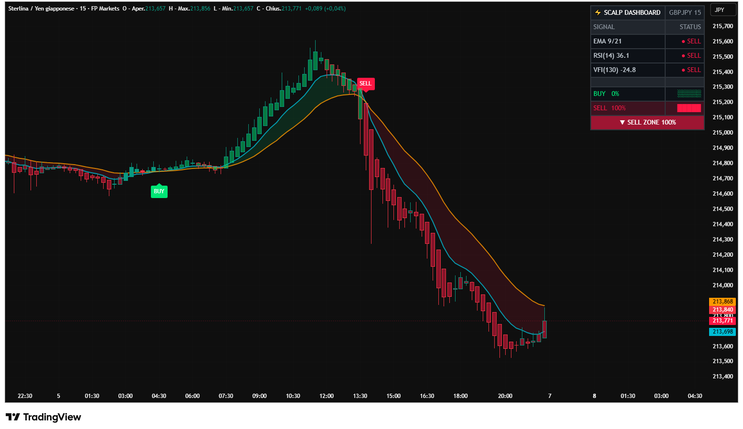Click the SCALP DASHBOARD title text
The height and width of the screenshot is (429, 743).
pyautogui.click(x=632, y=12)
